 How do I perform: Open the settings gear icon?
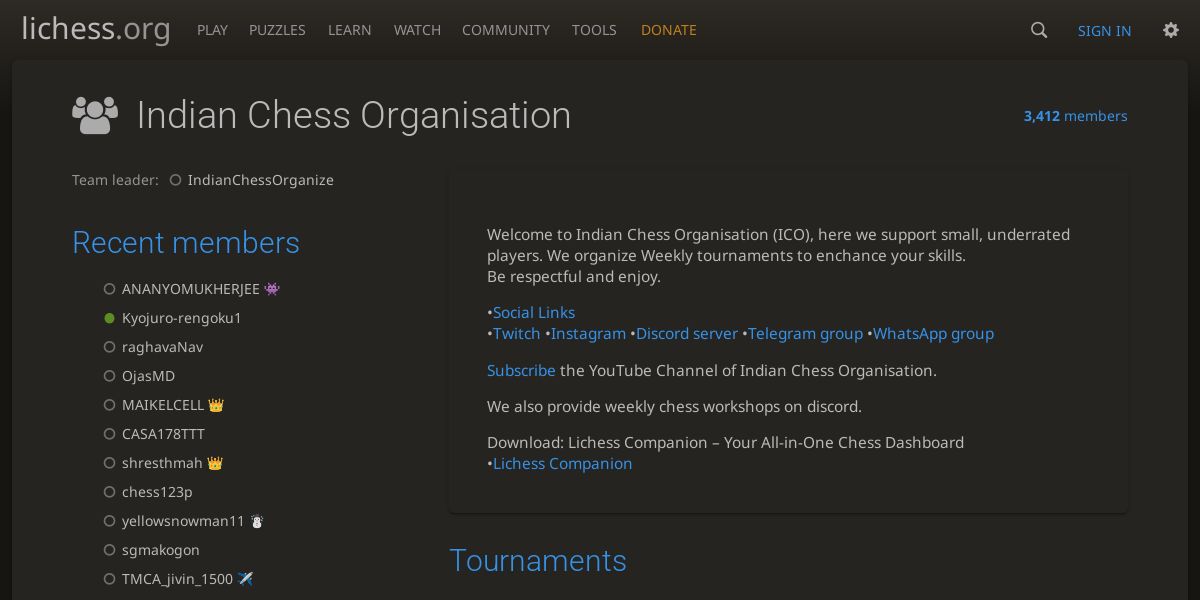(1171, 30)
